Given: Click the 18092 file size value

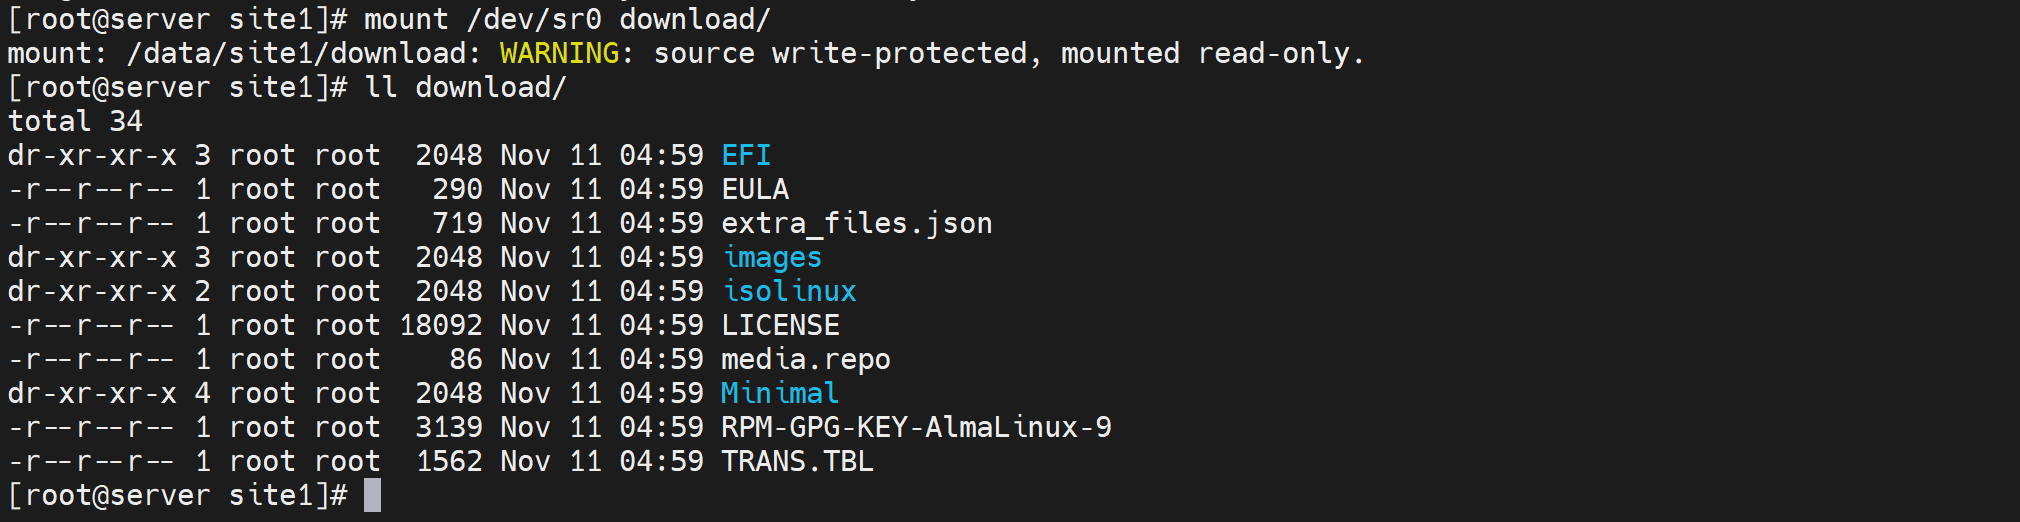Looking at the screenshot, I should [441, 326].
